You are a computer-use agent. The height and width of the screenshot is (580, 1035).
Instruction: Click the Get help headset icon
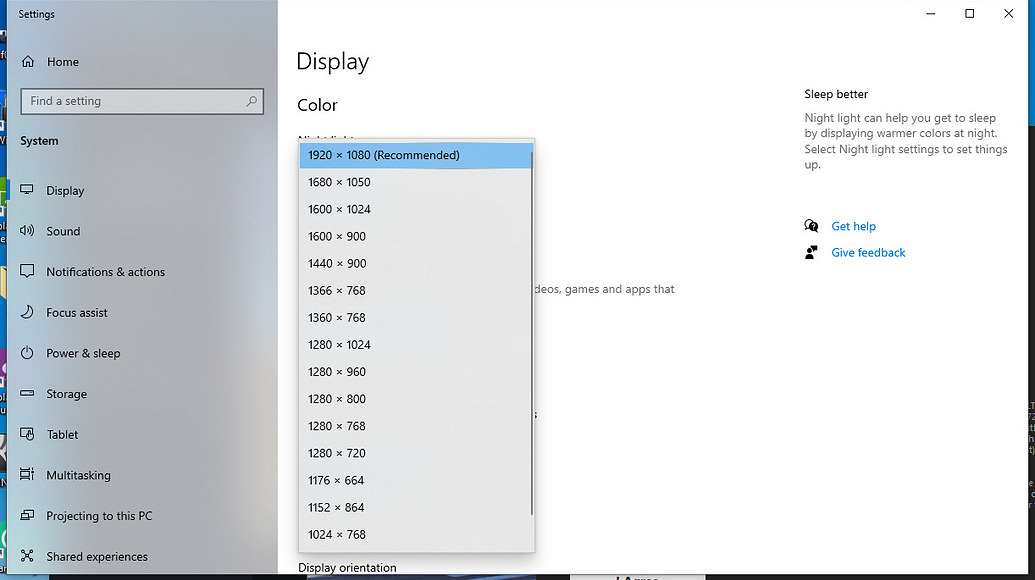[x=812, y=226]
